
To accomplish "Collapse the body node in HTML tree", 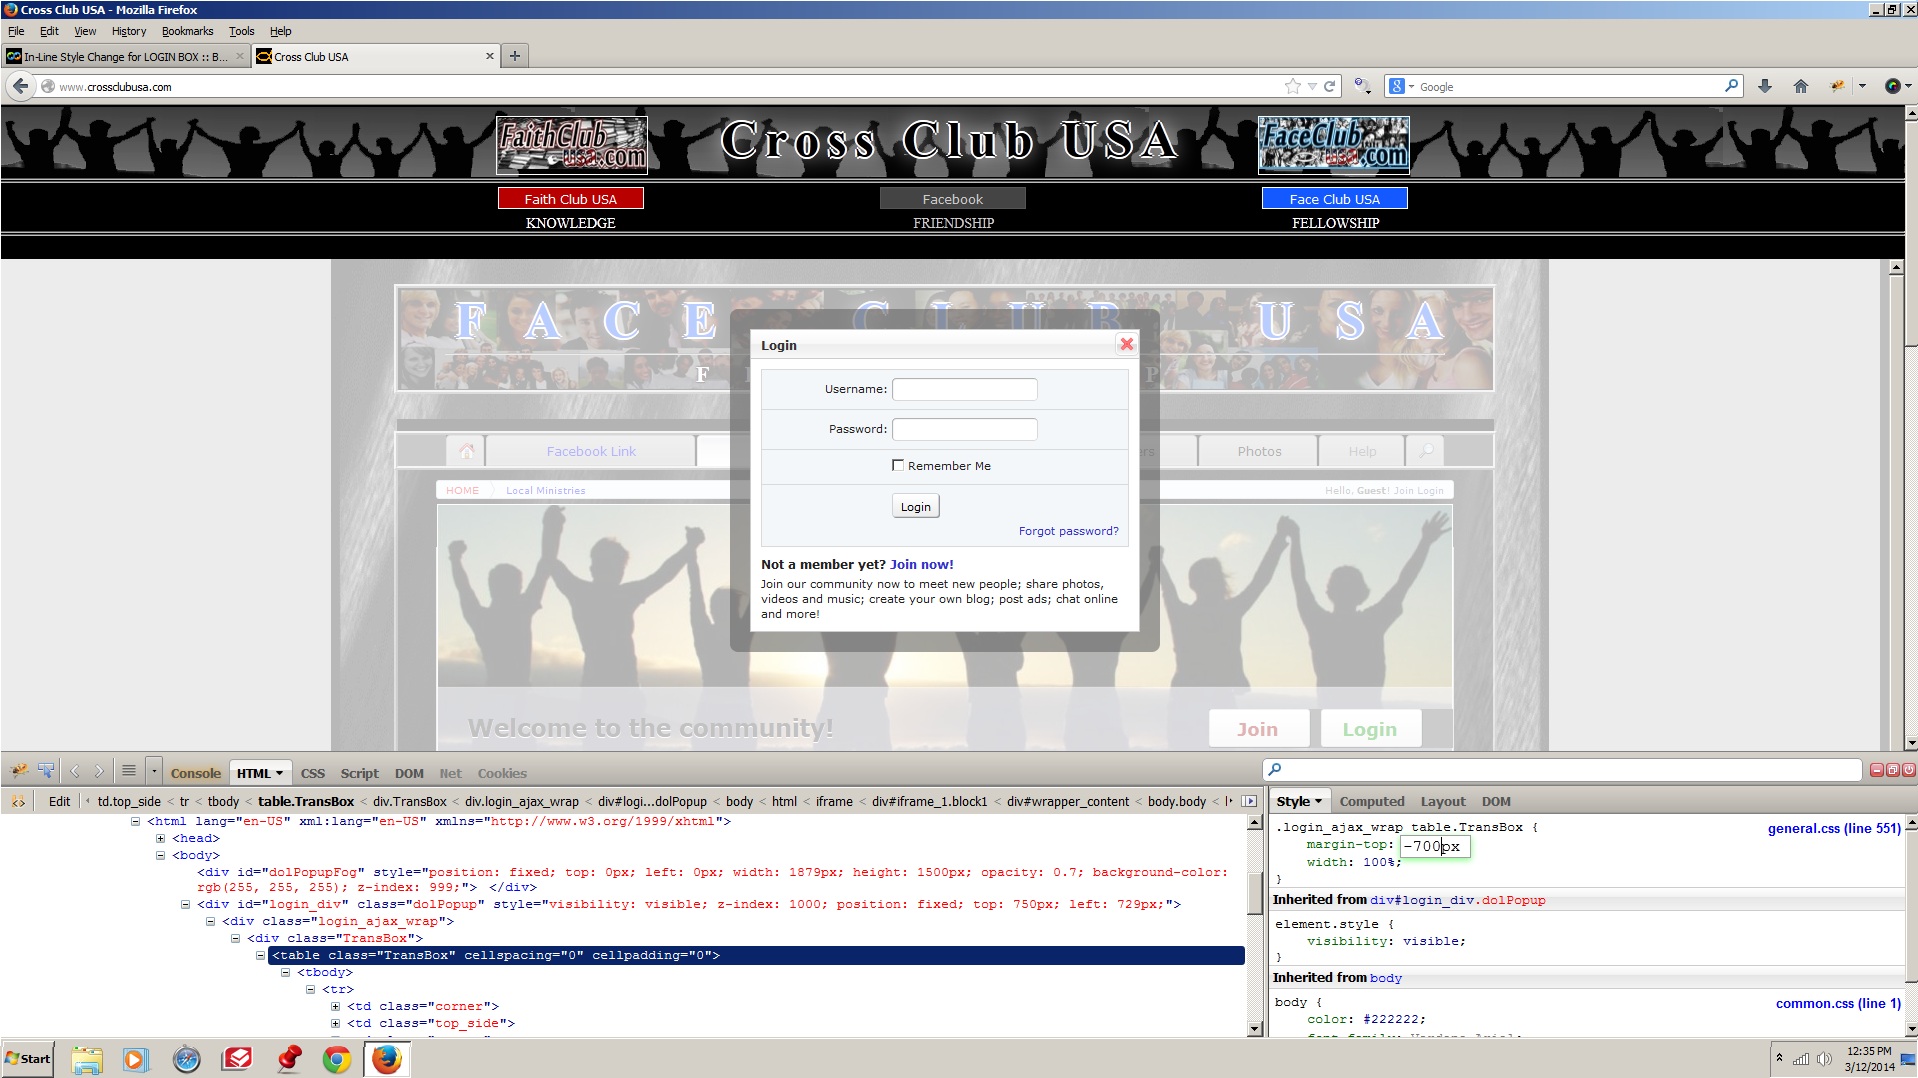I will (160, 855).
